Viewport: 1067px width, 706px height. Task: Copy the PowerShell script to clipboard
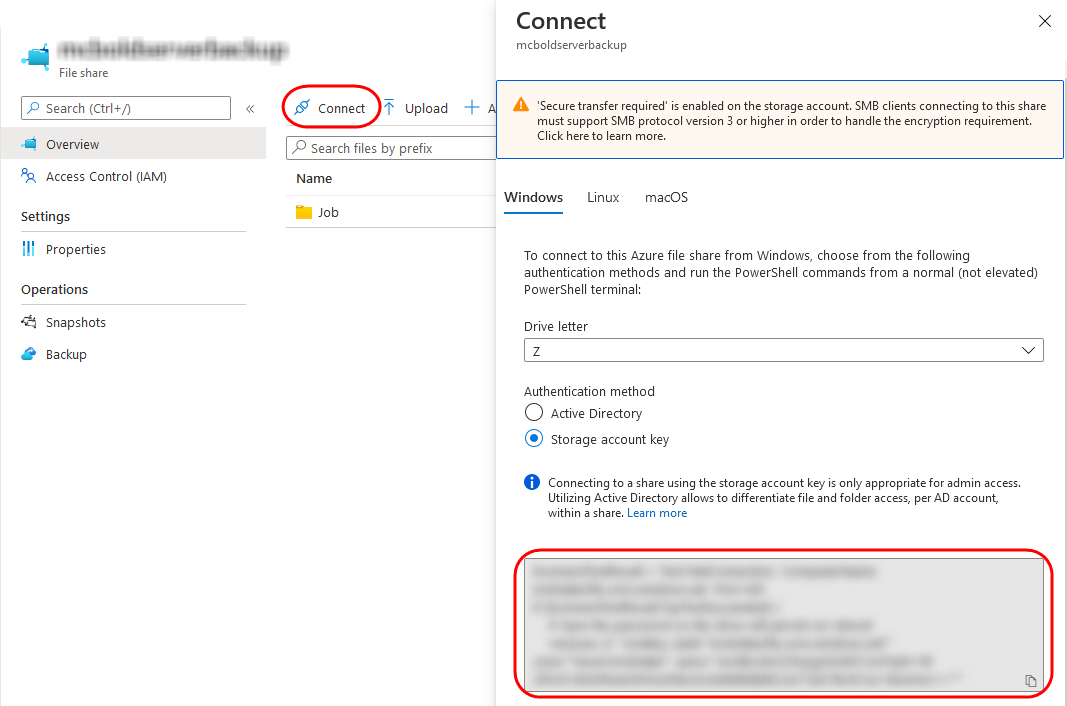pyautogui.click(x=1031, y=681)
